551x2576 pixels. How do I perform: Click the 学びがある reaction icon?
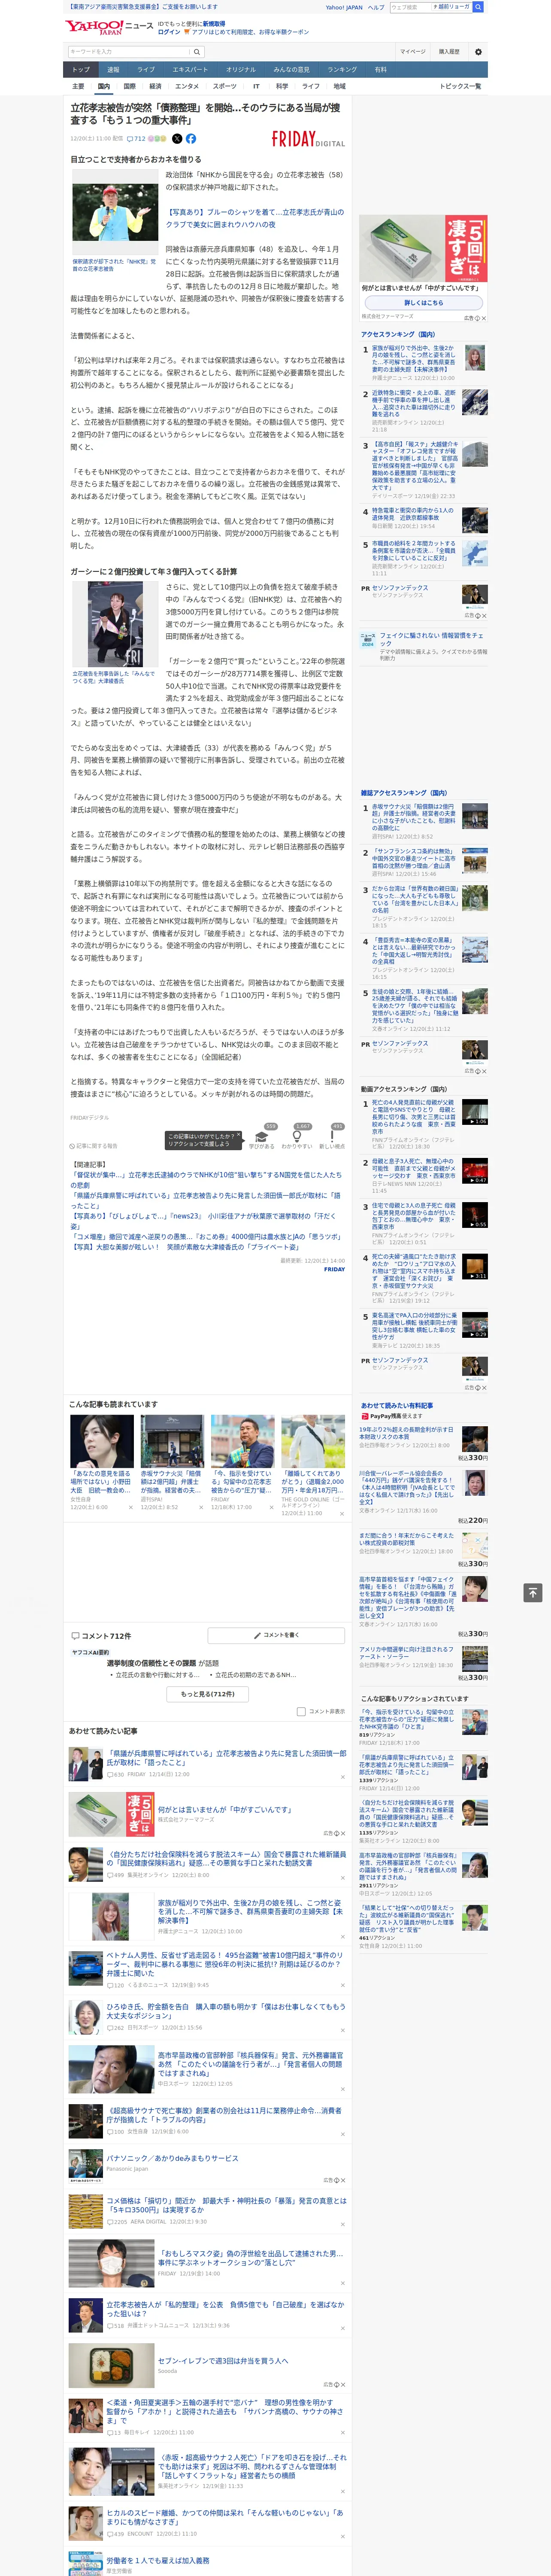point(261,1135)
